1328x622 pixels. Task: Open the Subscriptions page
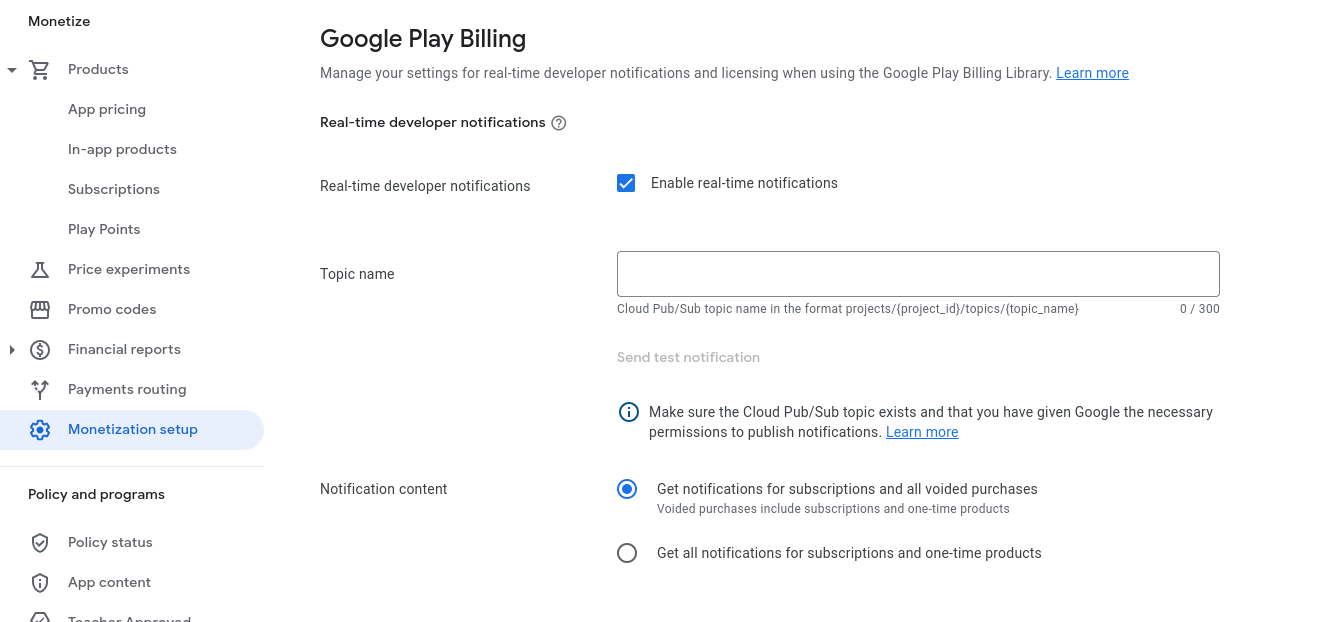coord(113,189)
